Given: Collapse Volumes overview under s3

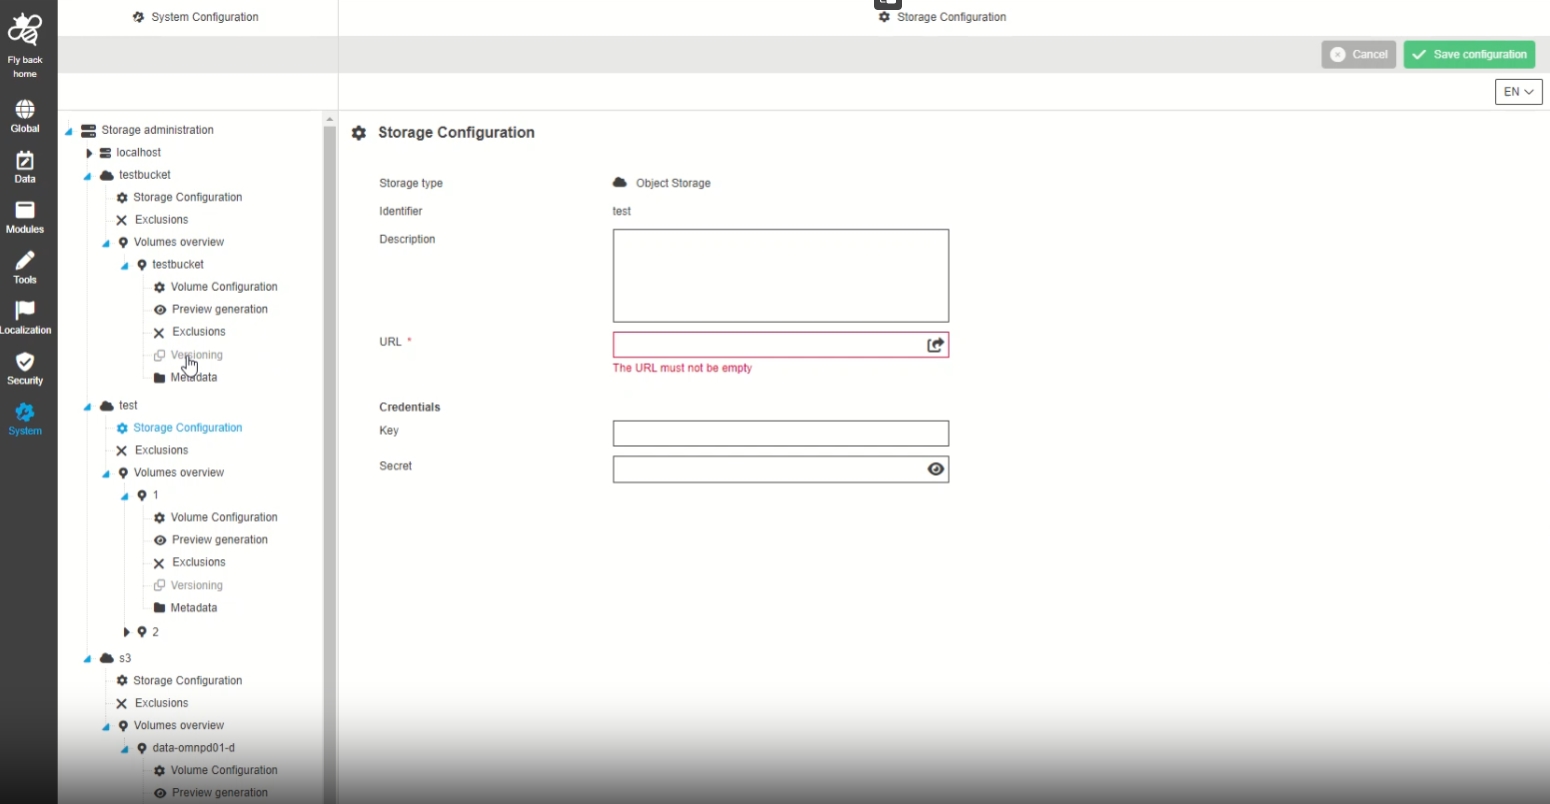Looking at the screenshot, I should tap(106, 727).
